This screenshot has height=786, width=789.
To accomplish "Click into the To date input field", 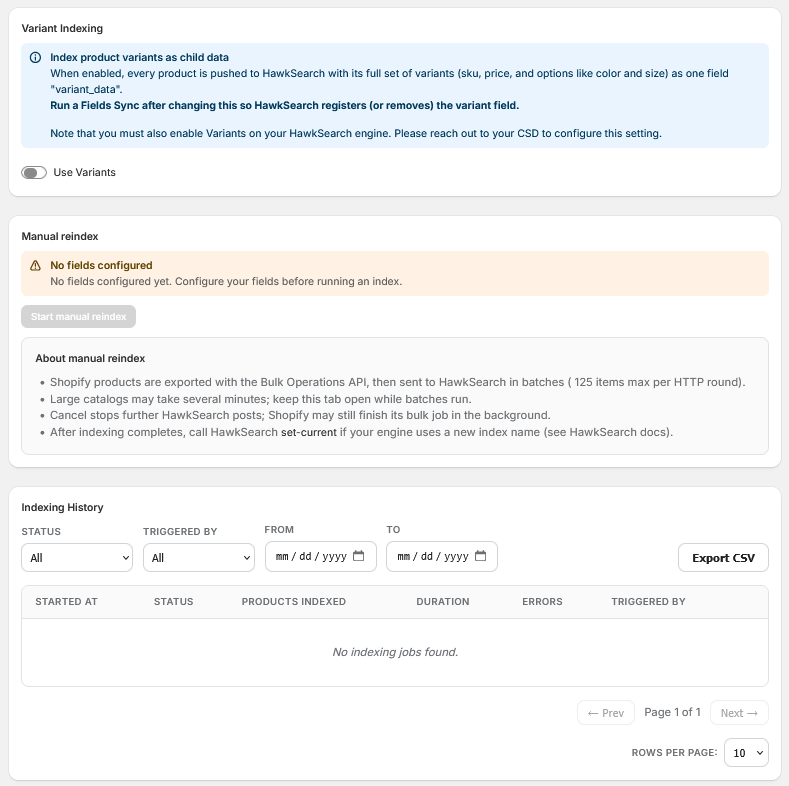I will 442,556.
